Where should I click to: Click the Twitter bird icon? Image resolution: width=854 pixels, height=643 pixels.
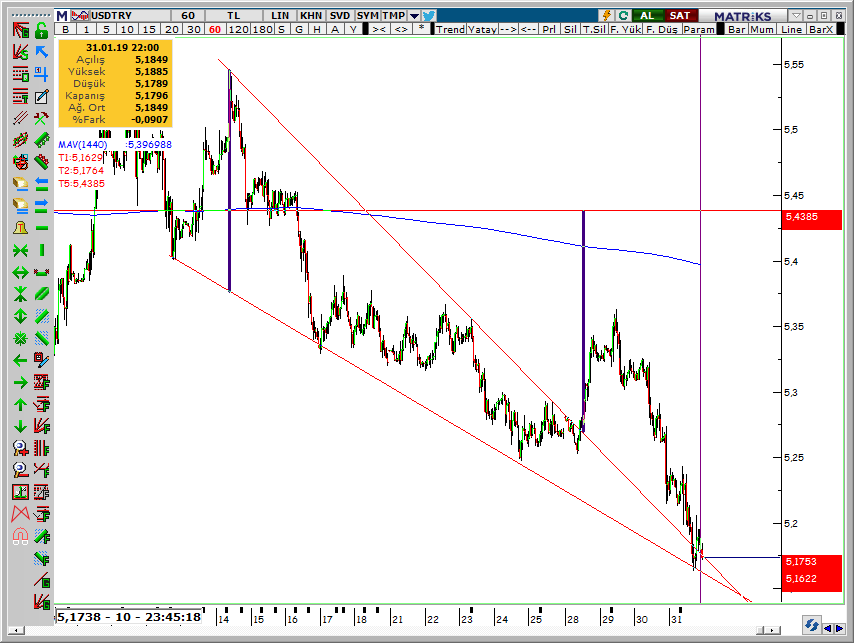point(429,16)
